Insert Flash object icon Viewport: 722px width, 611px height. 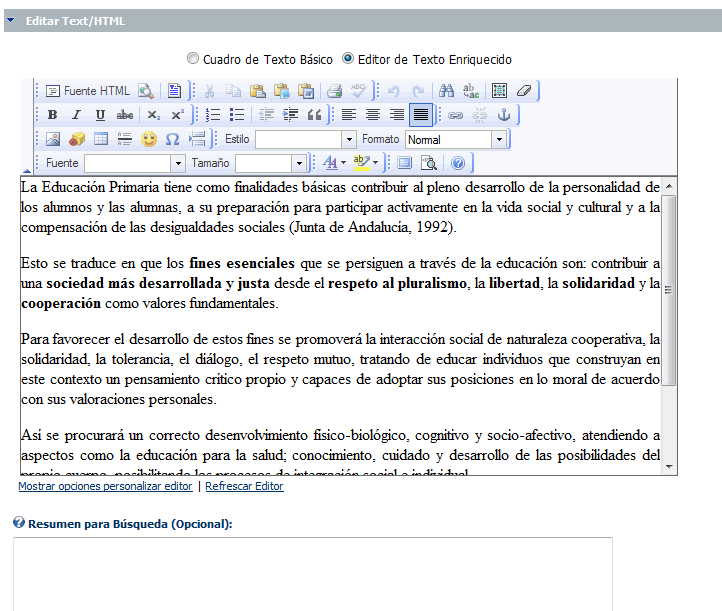pos(77,139)
